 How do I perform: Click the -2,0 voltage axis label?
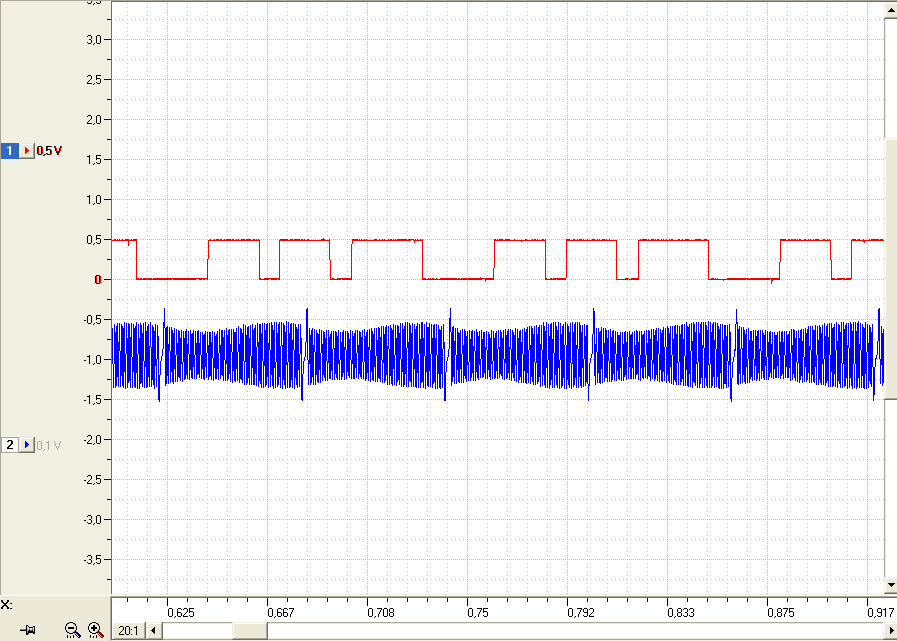click(x=93, y=440)
